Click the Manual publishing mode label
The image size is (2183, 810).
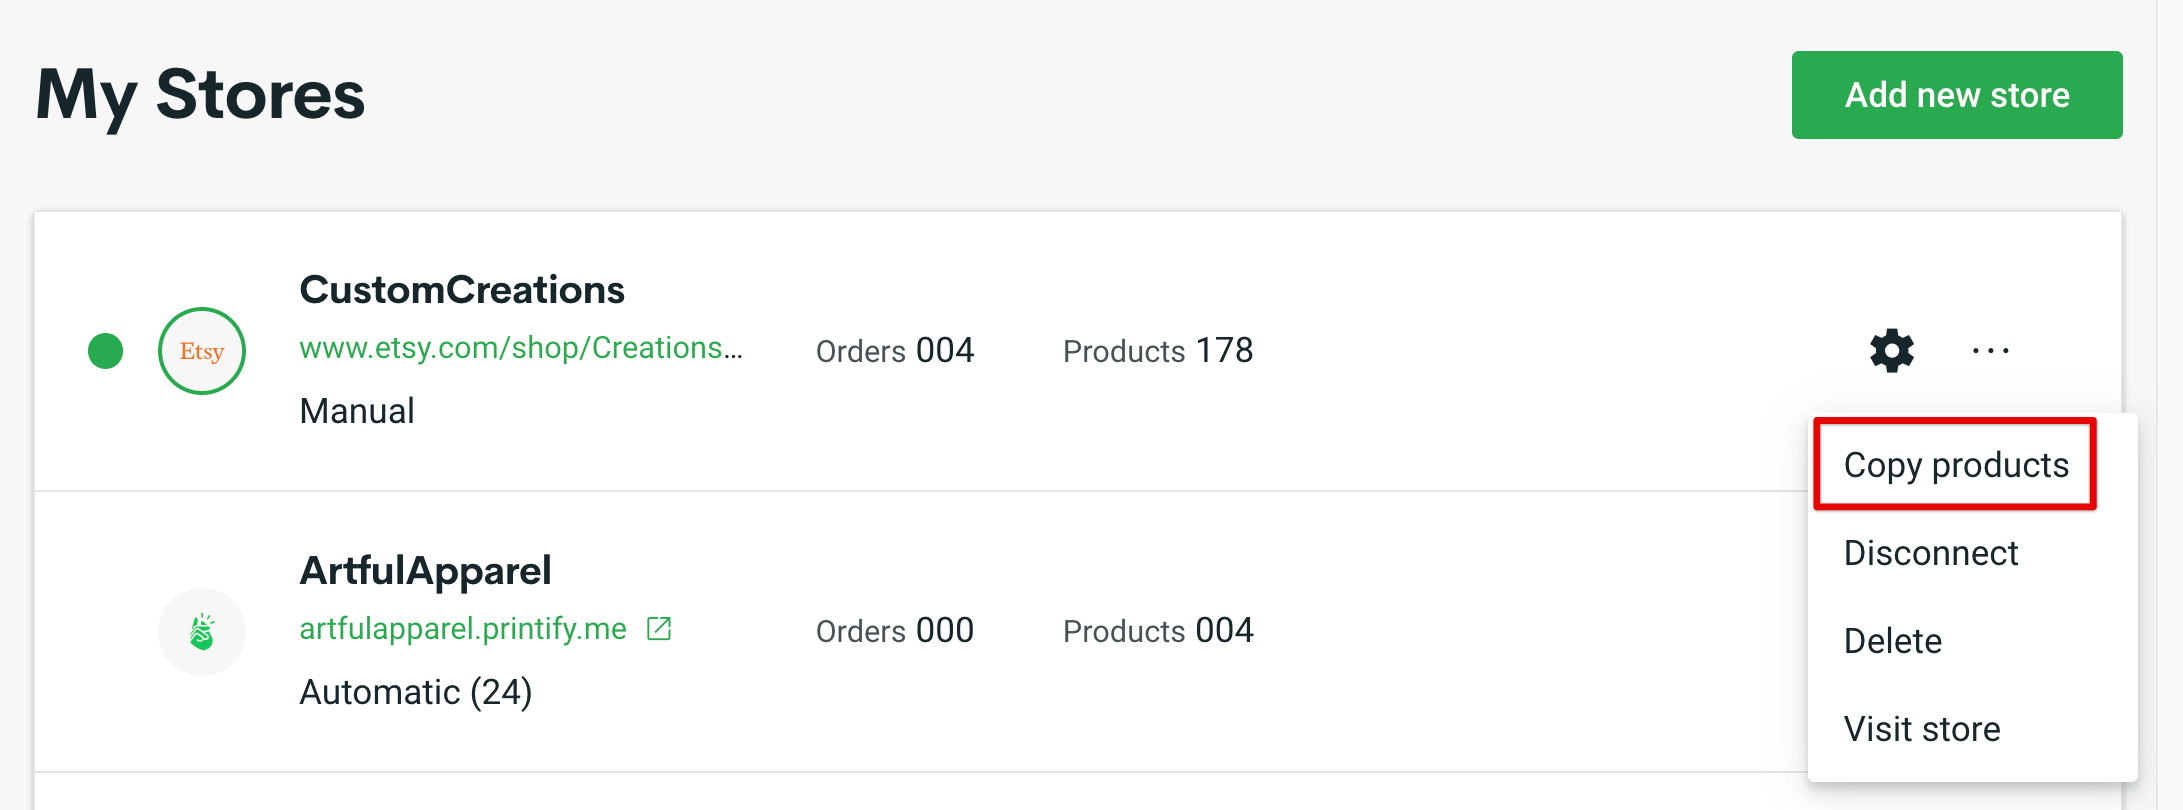tap(357, 410)
